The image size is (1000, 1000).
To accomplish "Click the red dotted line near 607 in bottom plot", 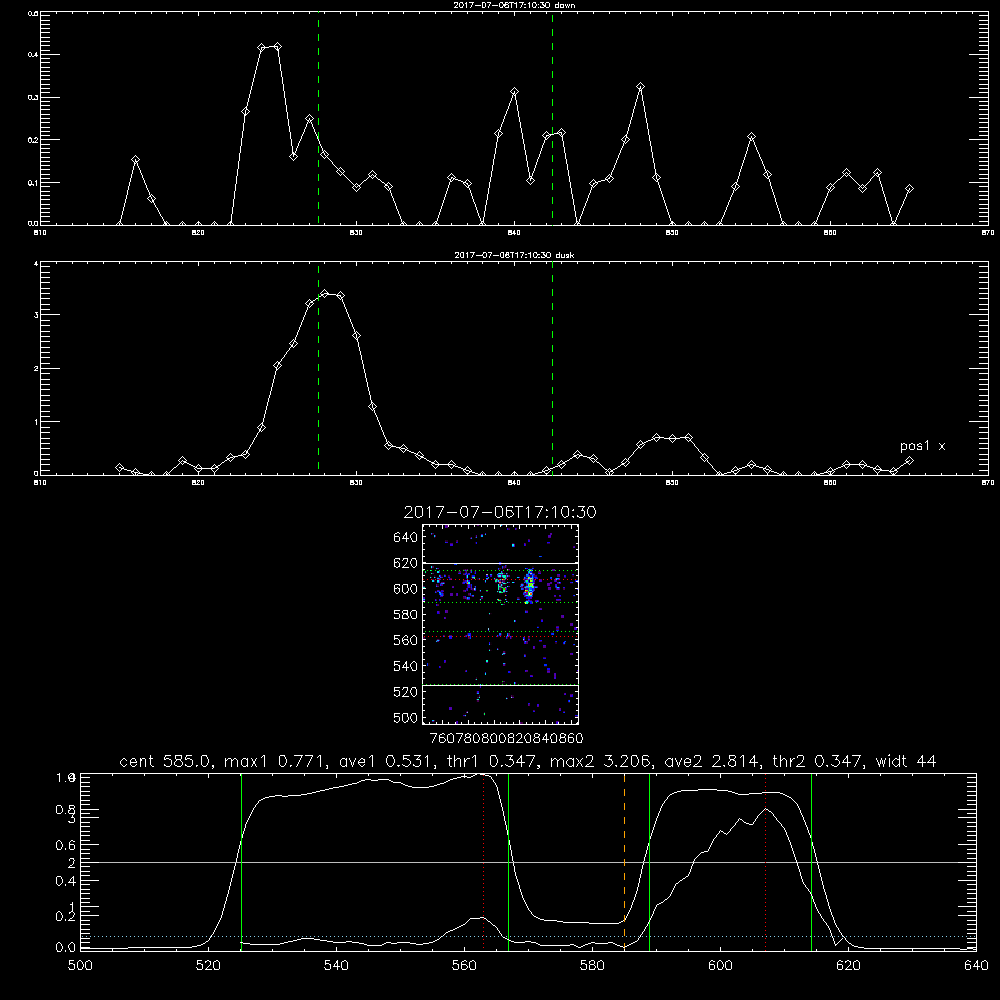I will pos(765,861).
